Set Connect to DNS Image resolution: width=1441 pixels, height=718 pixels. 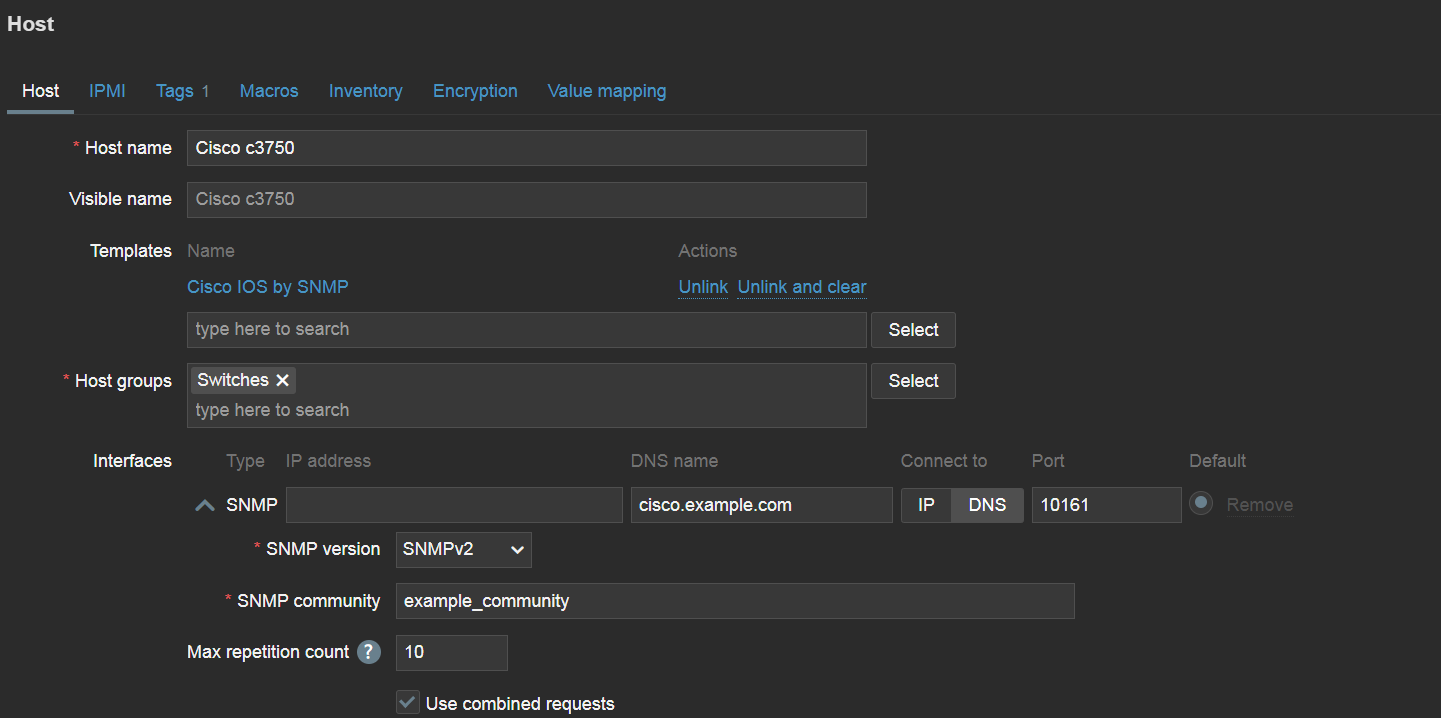[987, 505]
